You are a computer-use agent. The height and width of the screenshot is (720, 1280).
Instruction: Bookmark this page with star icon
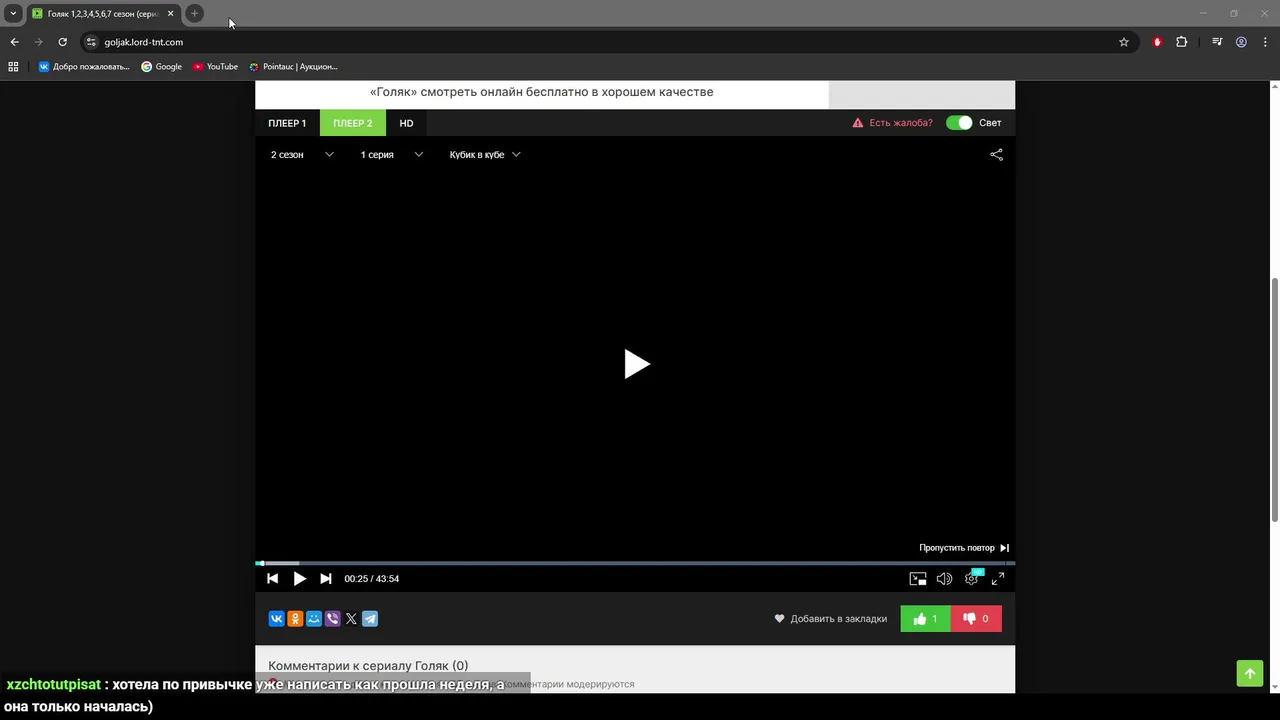pyautogui.click(x=1124, y=42)
